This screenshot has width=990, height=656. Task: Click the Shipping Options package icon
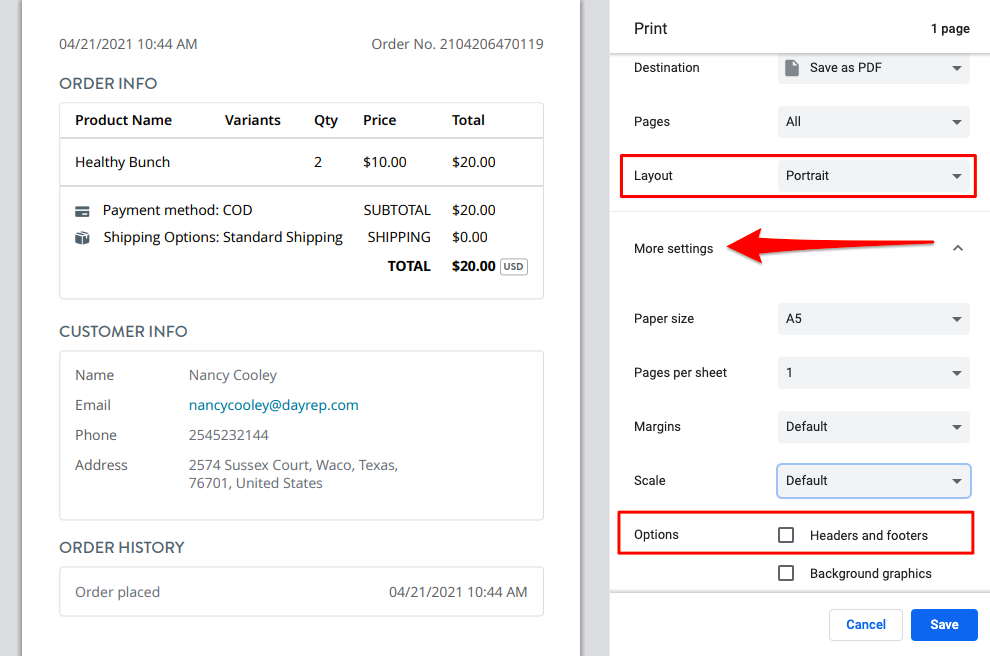click(84, 237)
